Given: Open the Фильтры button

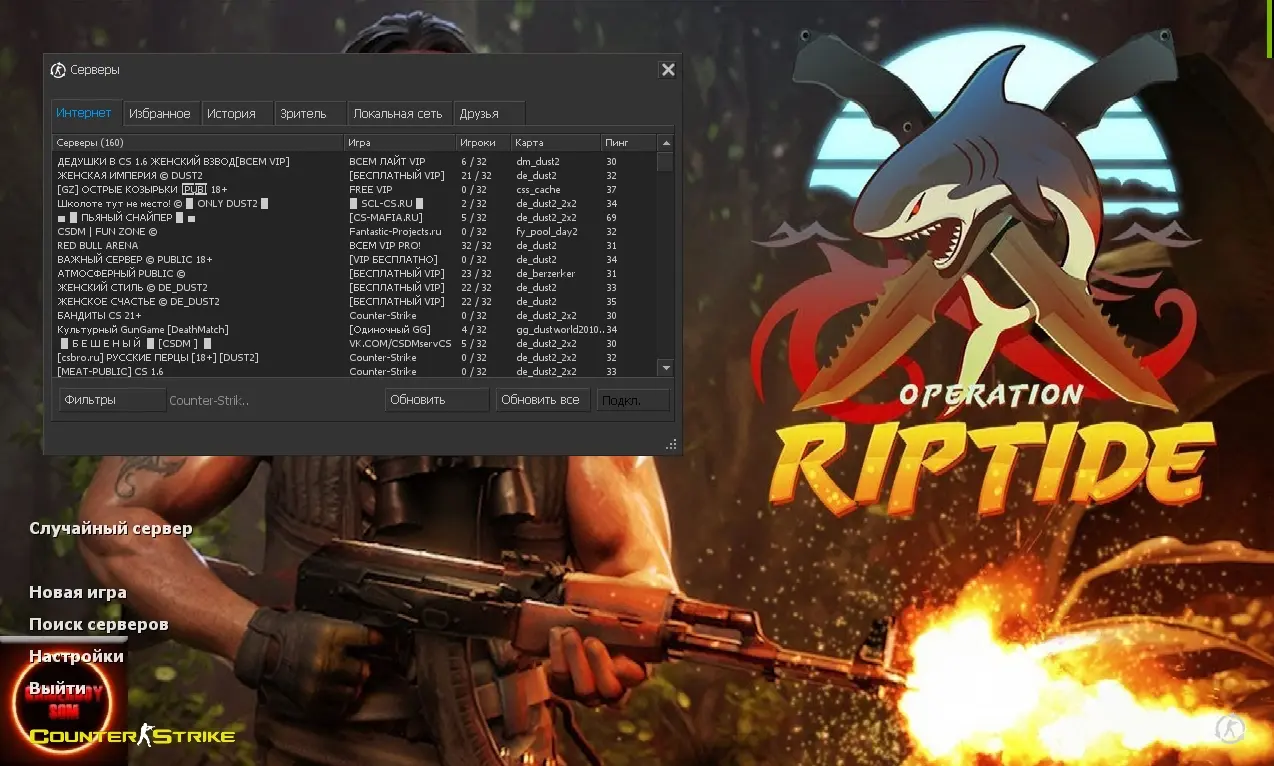Looking at the screenshot, I should tap(111, 400).
